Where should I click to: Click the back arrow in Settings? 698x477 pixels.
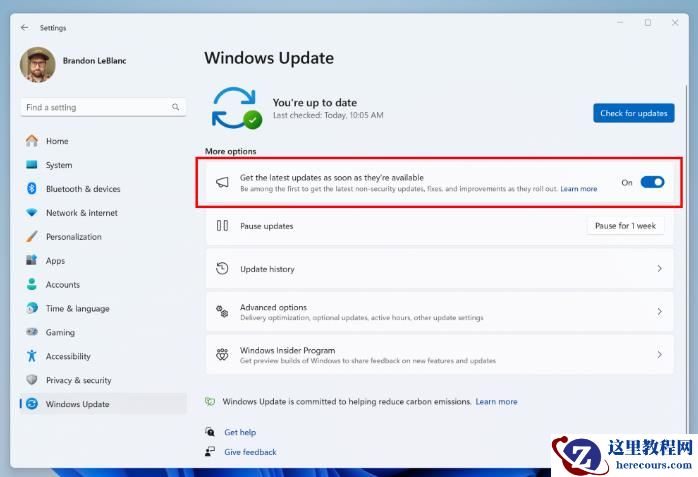point(24,28)
